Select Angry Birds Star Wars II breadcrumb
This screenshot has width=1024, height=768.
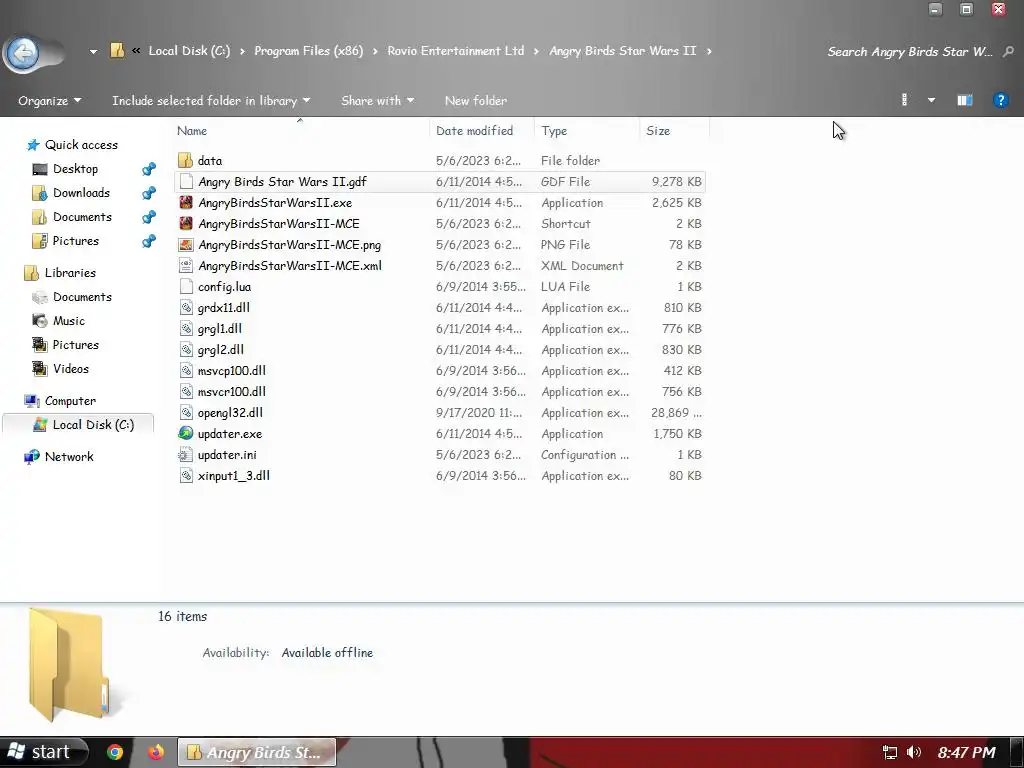[622, 50]
